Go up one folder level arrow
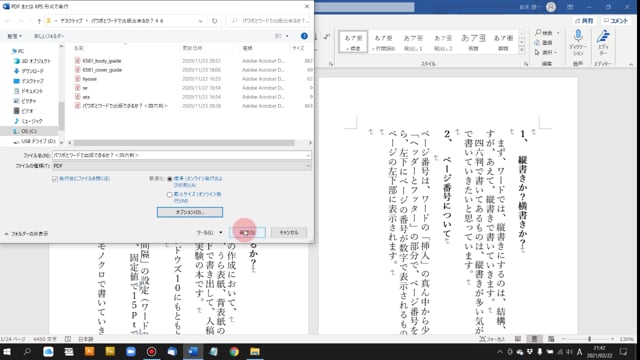Image resolution: width=640 pixels, height=360 pixels. [39, 21]
